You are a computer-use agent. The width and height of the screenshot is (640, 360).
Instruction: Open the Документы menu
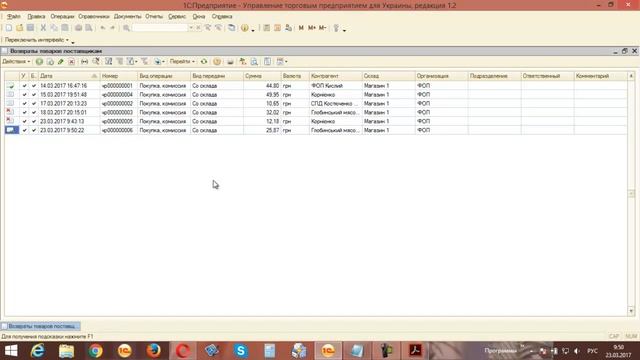[x=127, y=17]
